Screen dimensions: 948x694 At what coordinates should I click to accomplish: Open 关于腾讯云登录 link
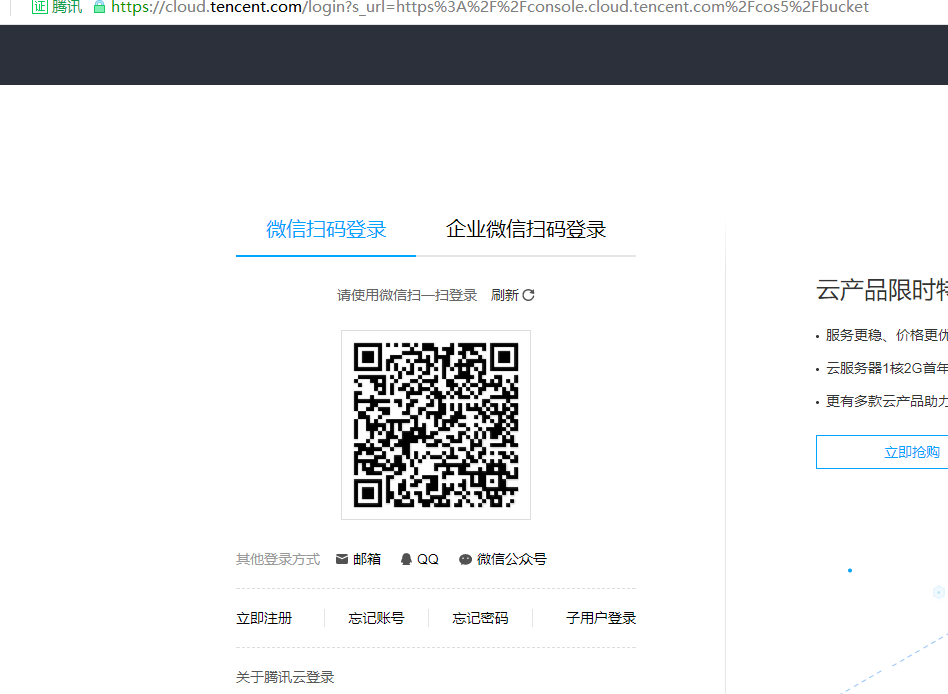[285, 677]
